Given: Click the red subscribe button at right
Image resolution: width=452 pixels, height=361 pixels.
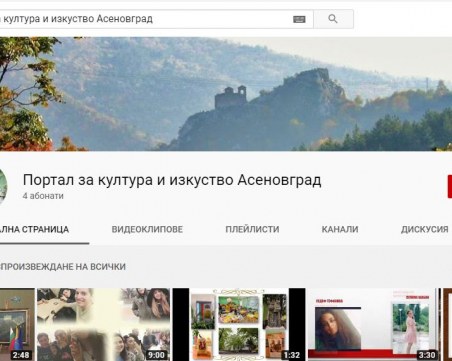Looking at the screenshot, I should click(450, 186).
